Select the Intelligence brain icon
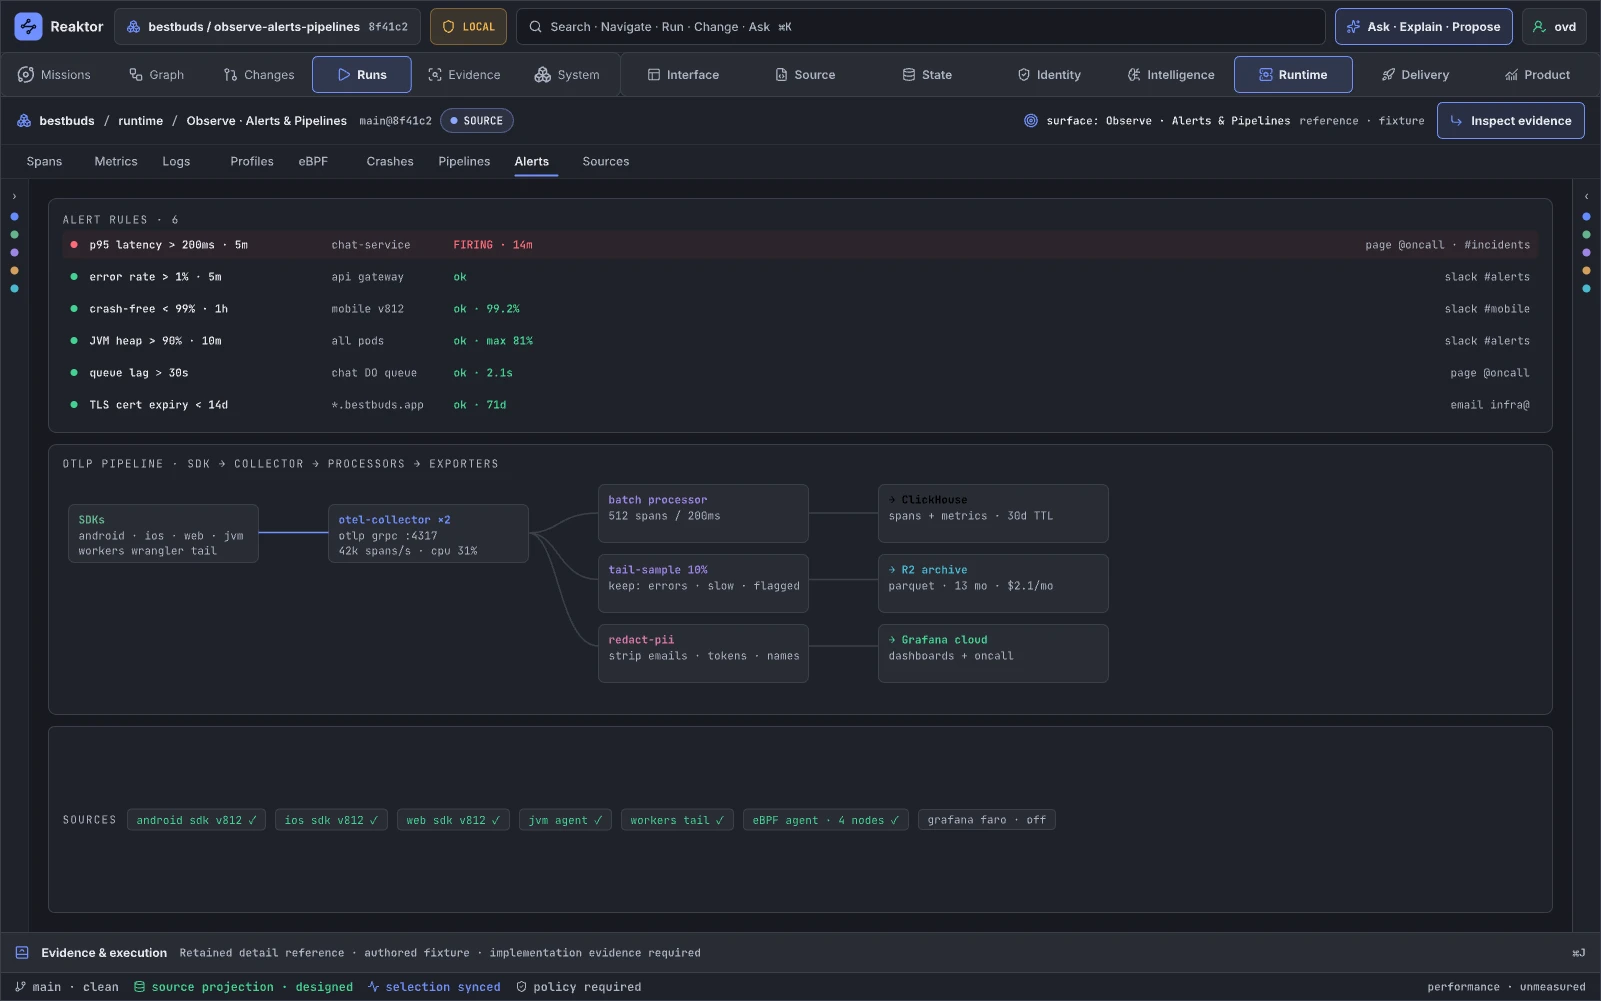Viewport: 1601px width, 1001px height. point(1134,75)
